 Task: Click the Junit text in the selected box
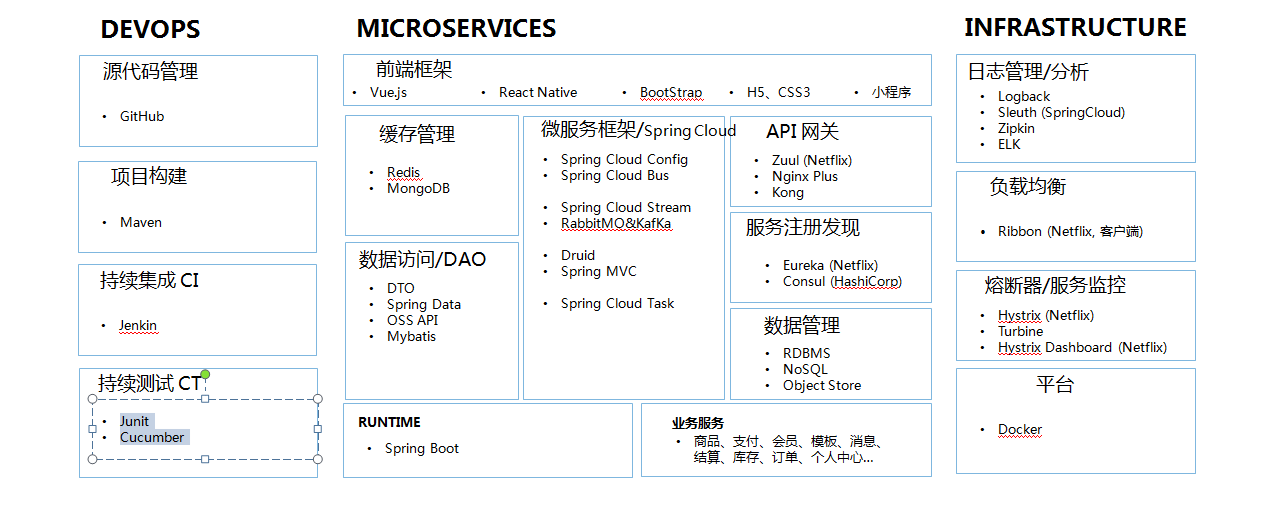(x=135, y=421)
